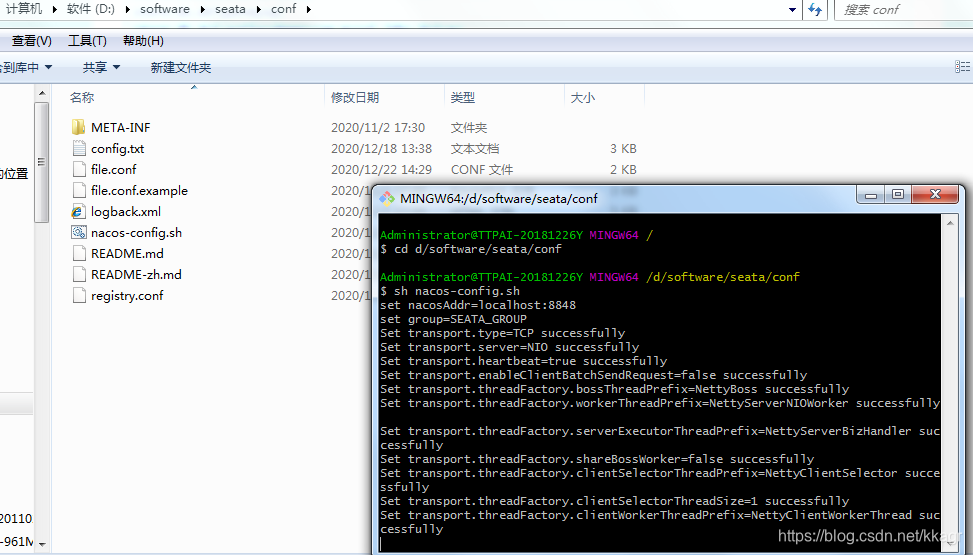The width and height of the screenshot is (973, 555).
Task: Select the registry.conf file name
Action: (x=127, y=296)
